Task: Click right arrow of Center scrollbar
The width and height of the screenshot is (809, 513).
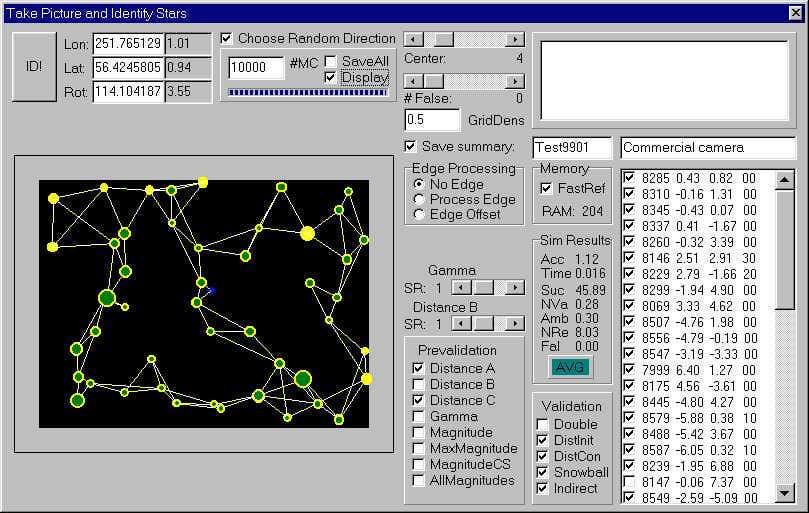Action: click(514, 39)
